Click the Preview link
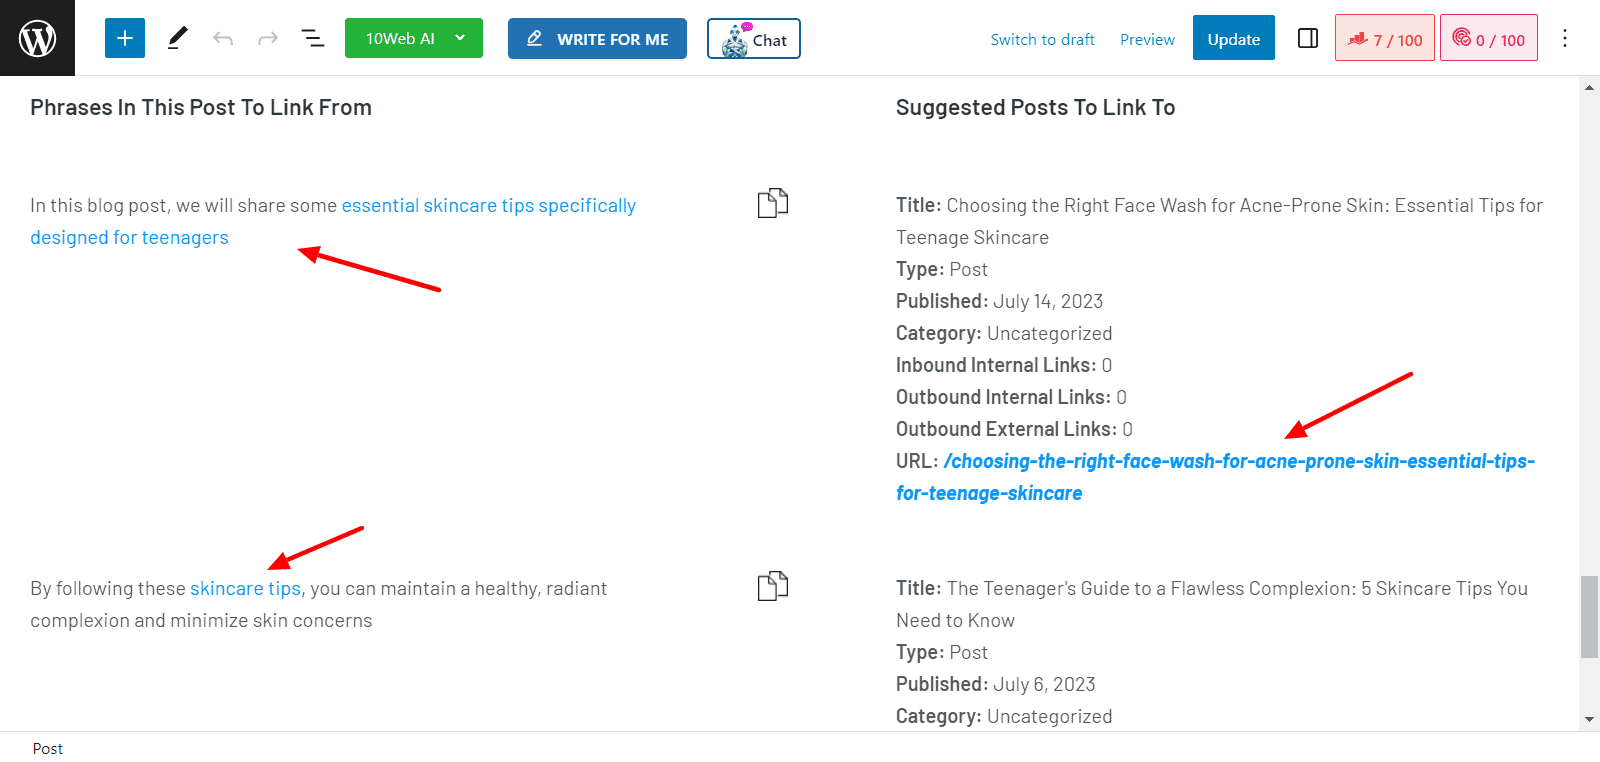Image resolution: width=1600 pixels, height=762 pixels. point(1147,39)
